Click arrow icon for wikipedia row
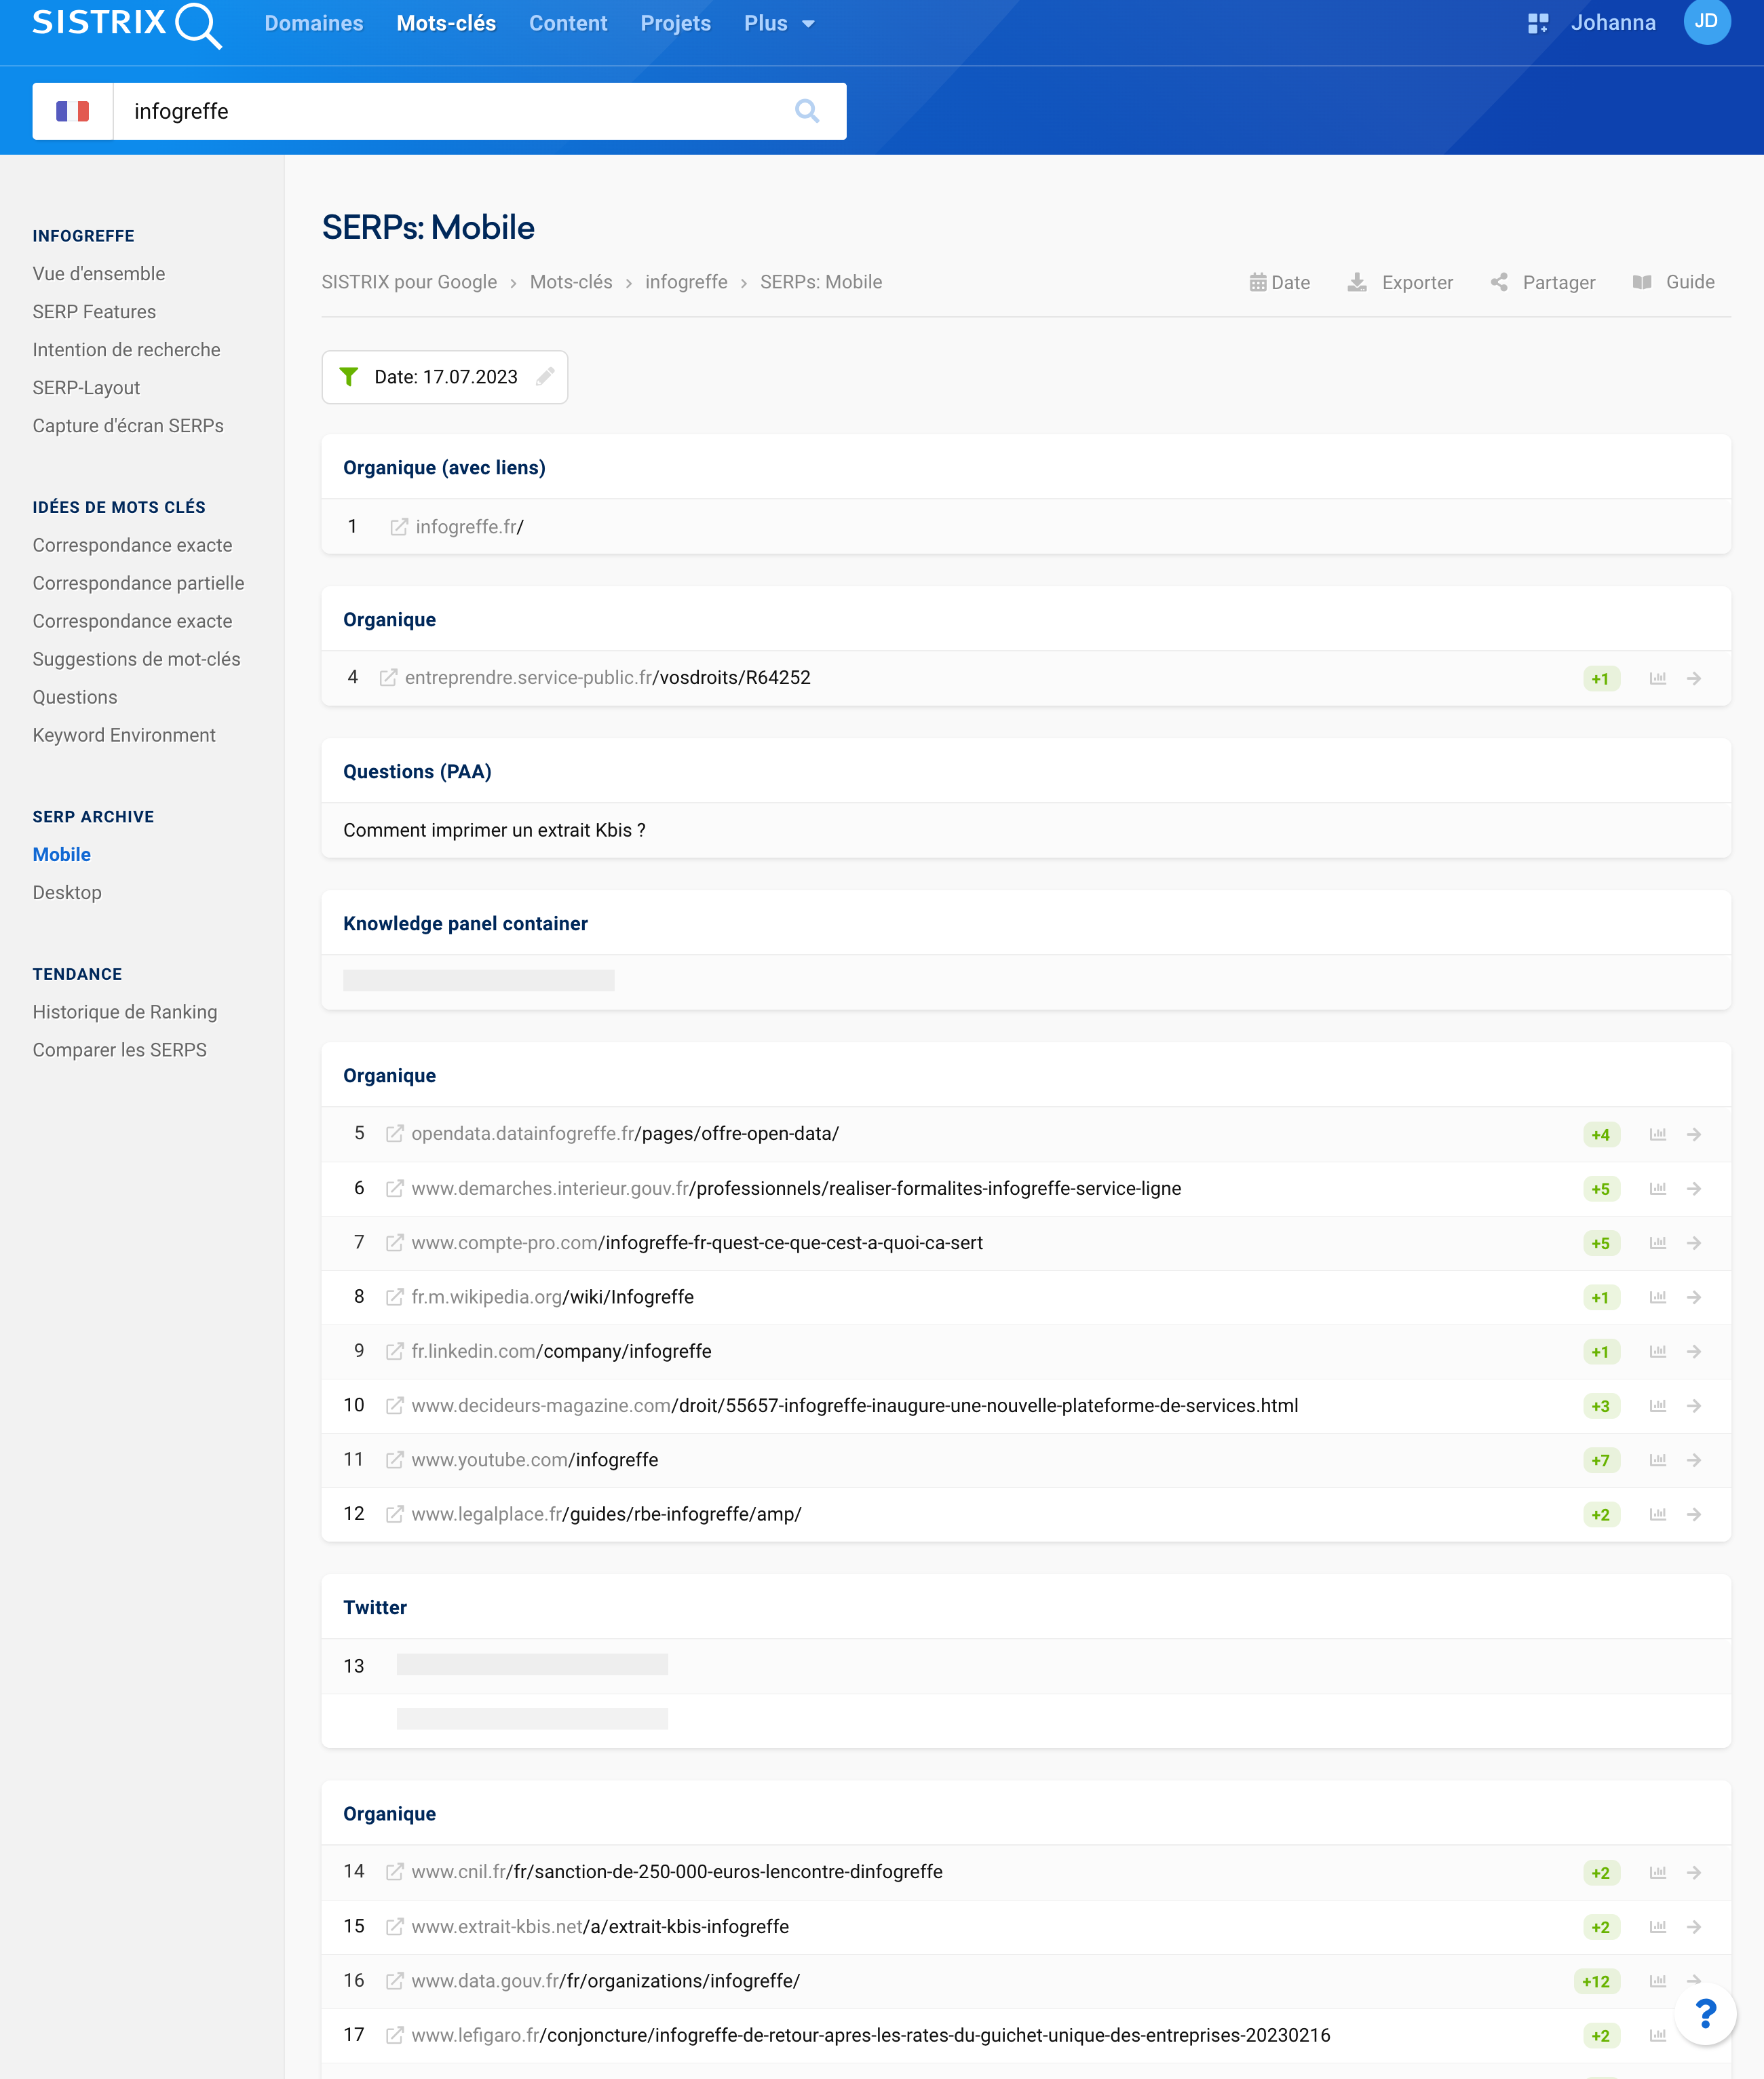 click(1694, 1297)
